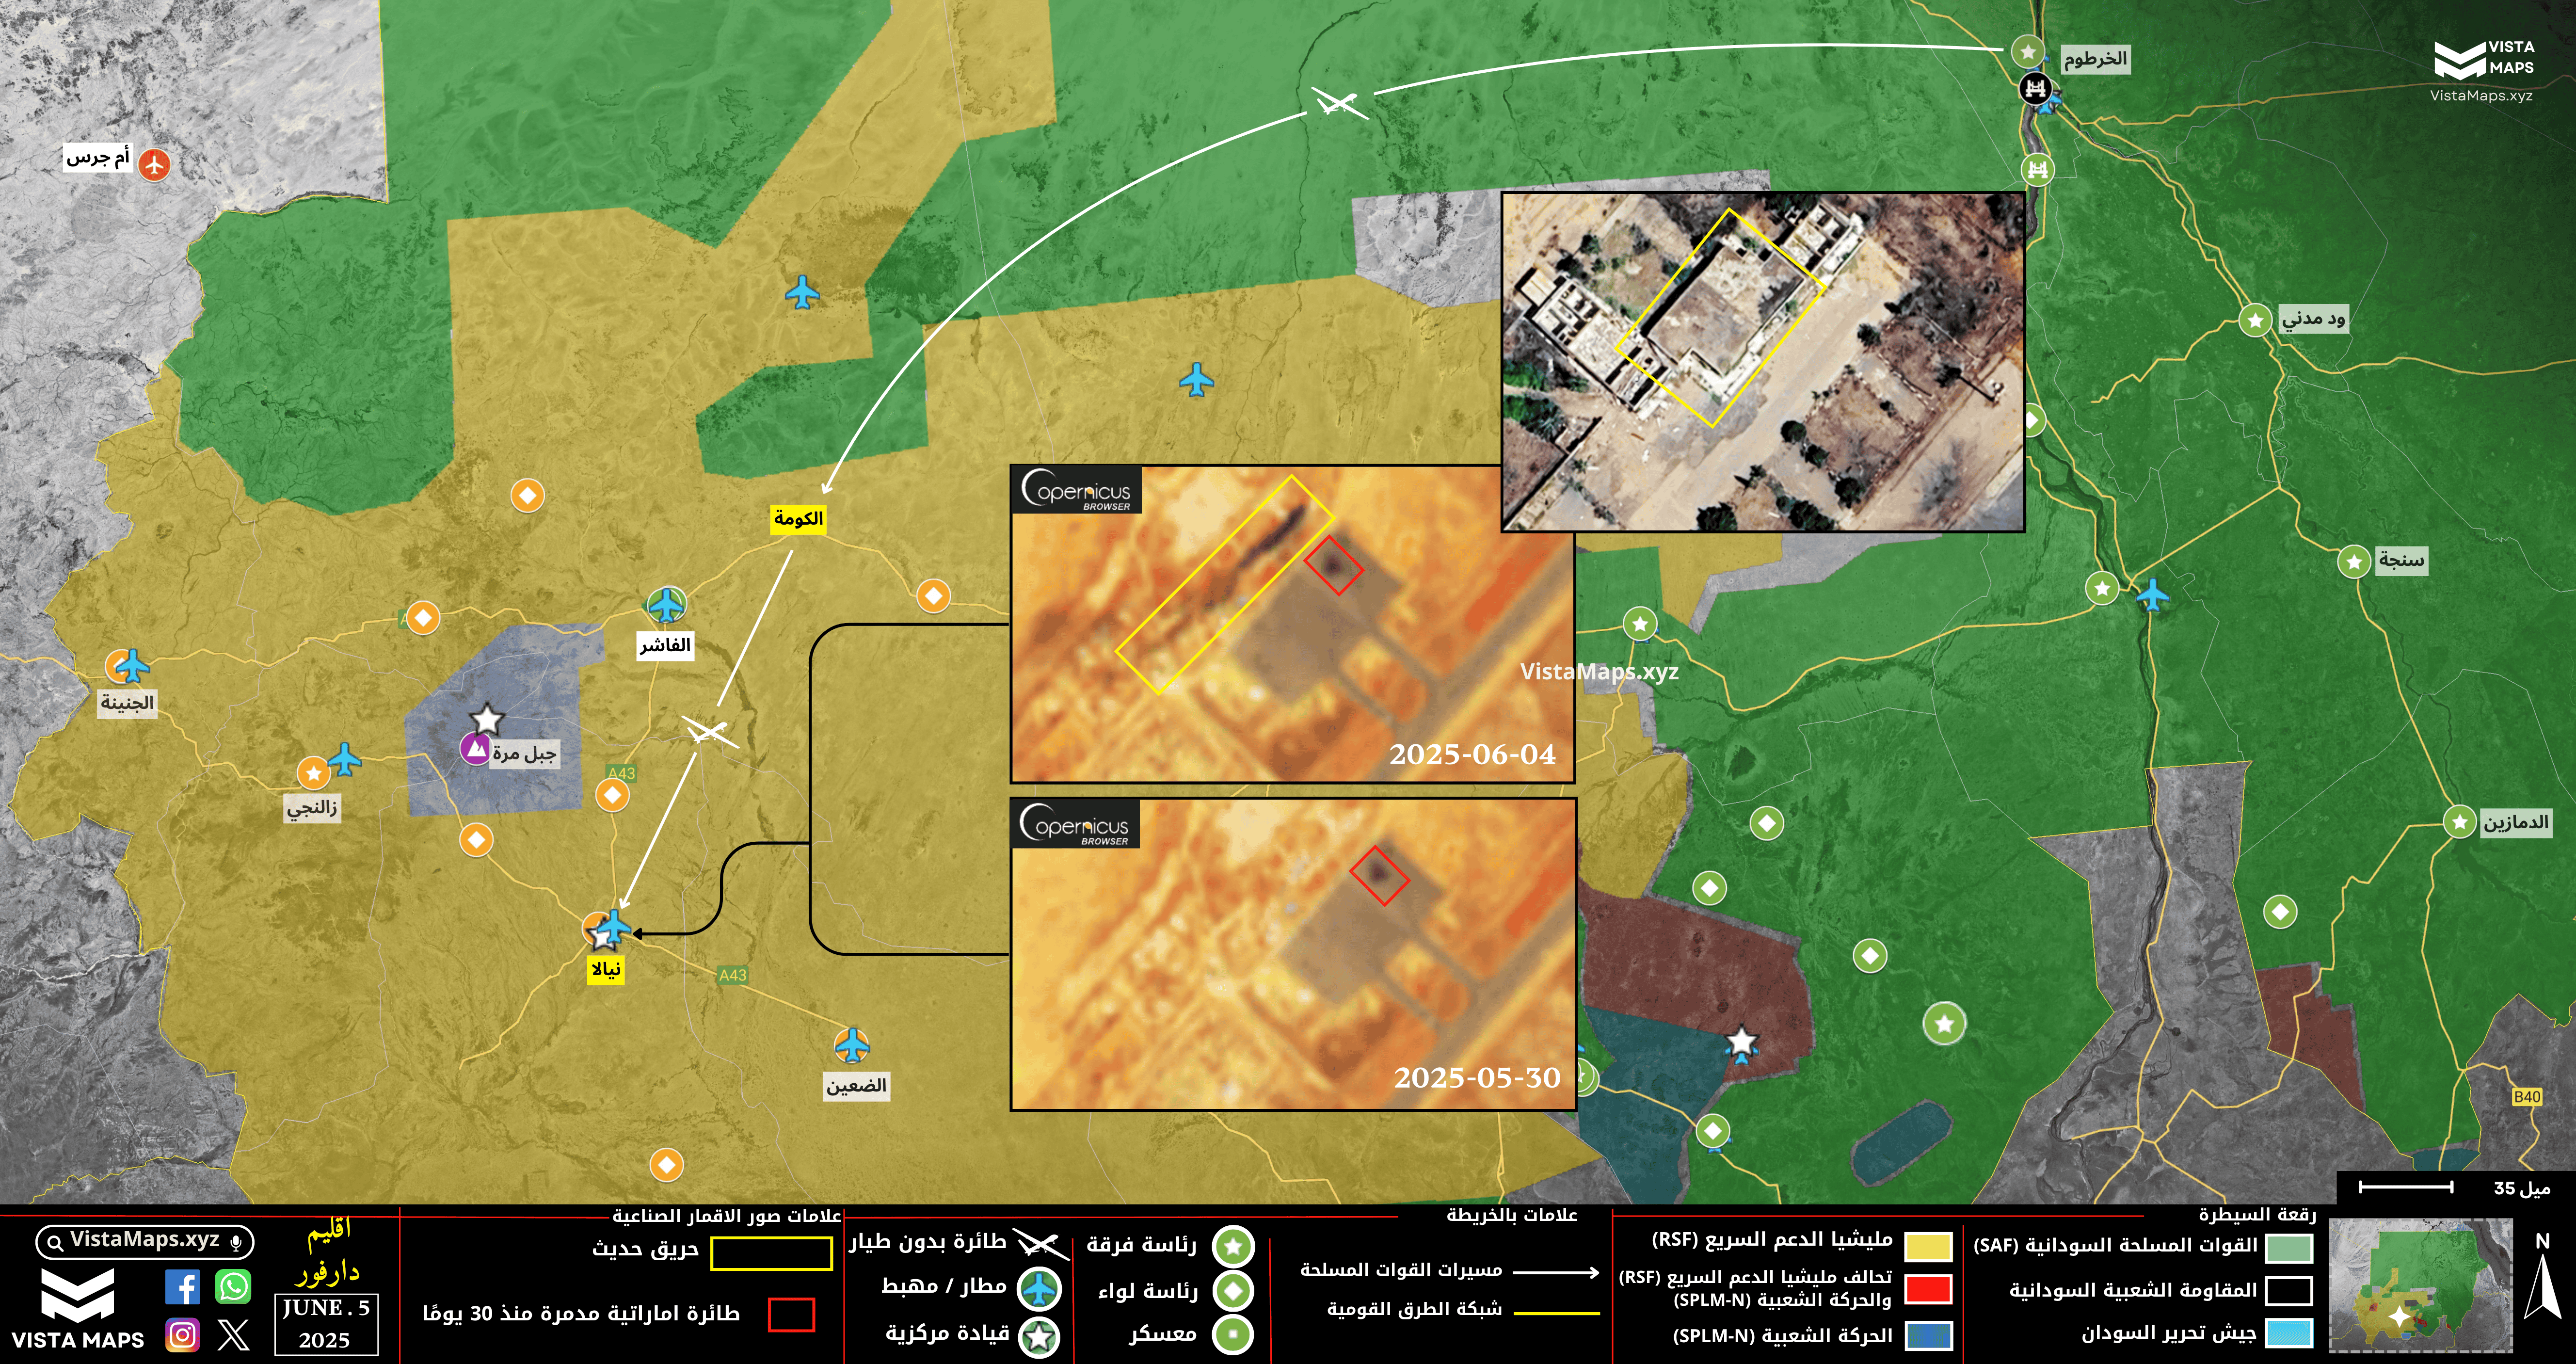Click the star icon beside سنجة
This screenshot has height=1364, width=2576.
(x=2354, y=561)
